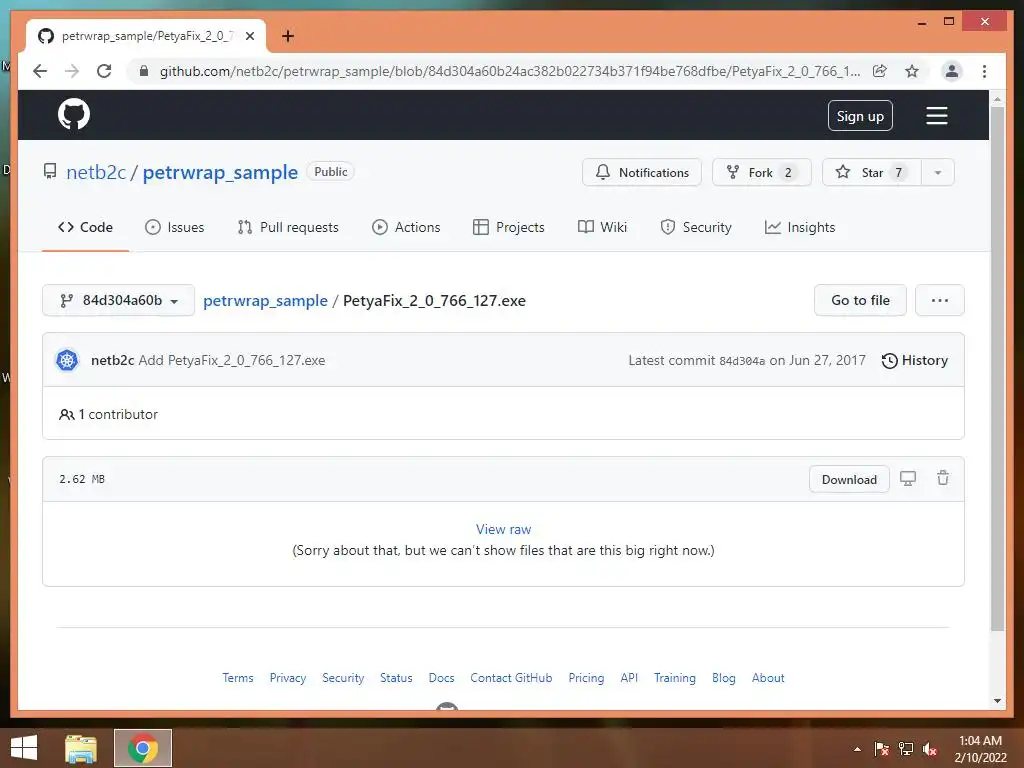The image size is (1024, 768).
Task: Open the Windows Start button
Action: coord(24,748)
